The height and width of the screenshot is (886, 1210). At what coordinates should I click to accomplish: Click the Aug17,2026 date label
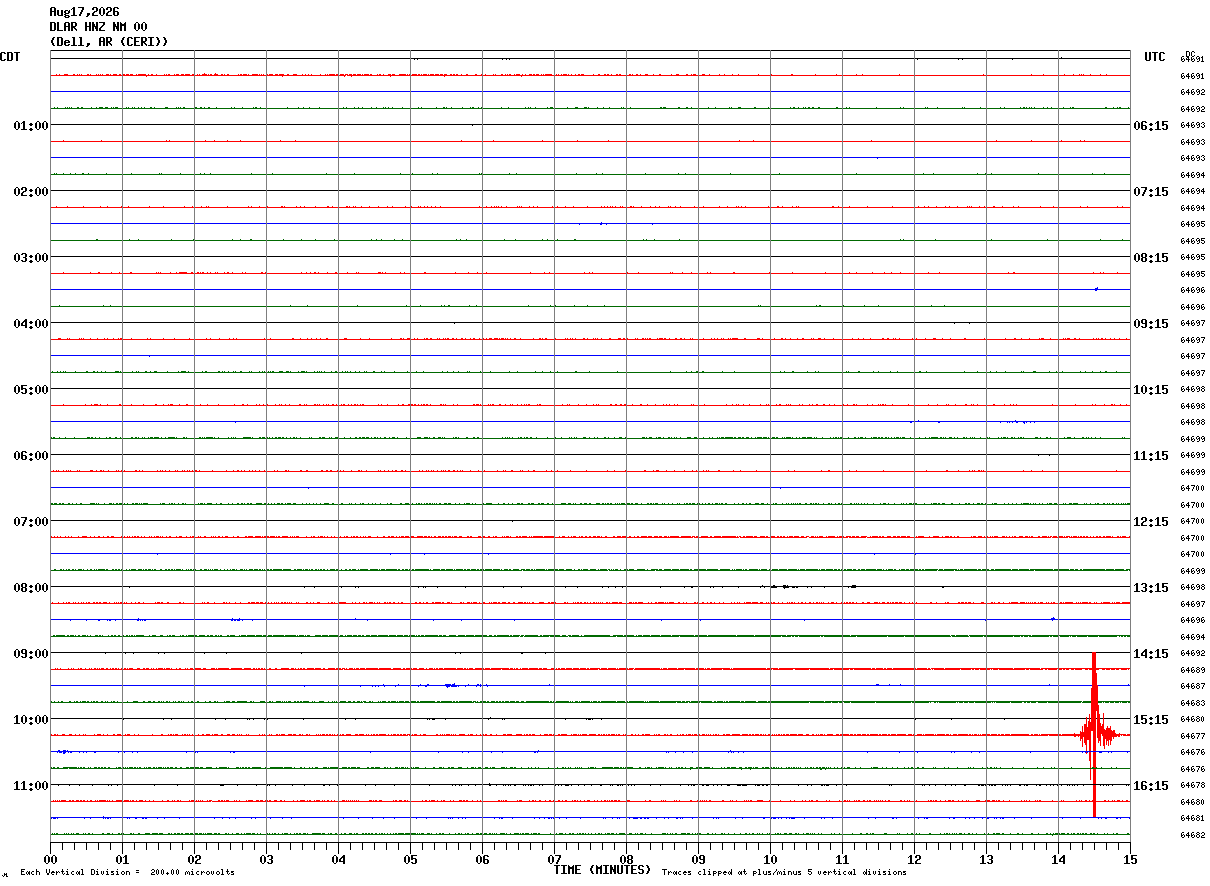coord(84,12)
